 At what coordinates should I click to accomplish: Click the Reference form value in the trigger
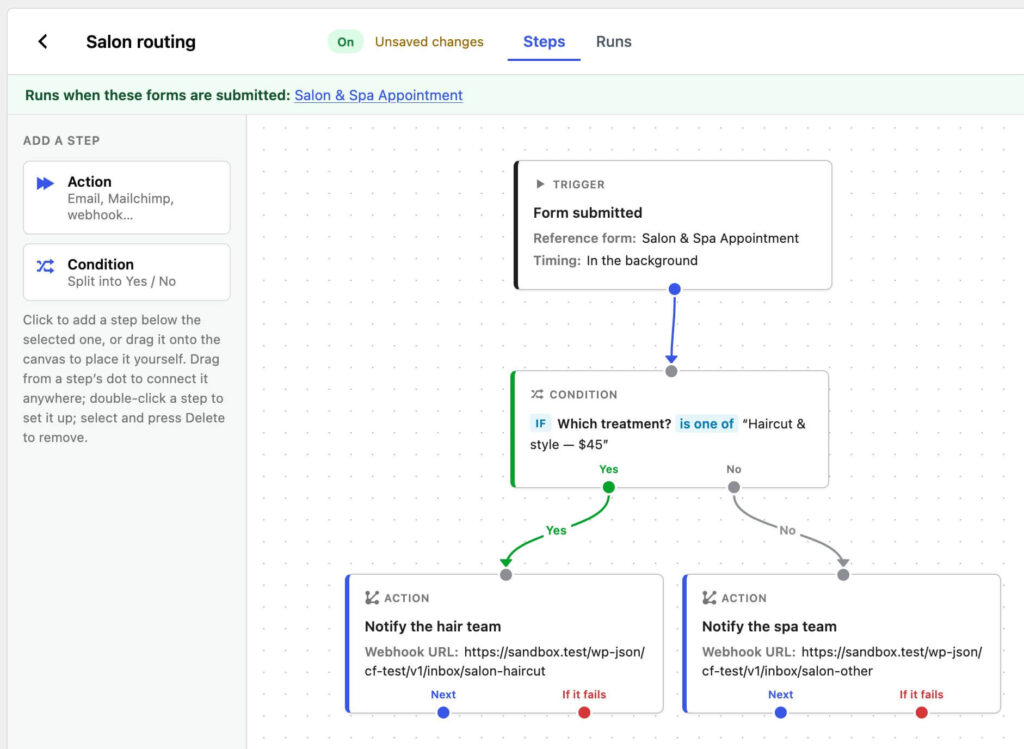[720, 238]
